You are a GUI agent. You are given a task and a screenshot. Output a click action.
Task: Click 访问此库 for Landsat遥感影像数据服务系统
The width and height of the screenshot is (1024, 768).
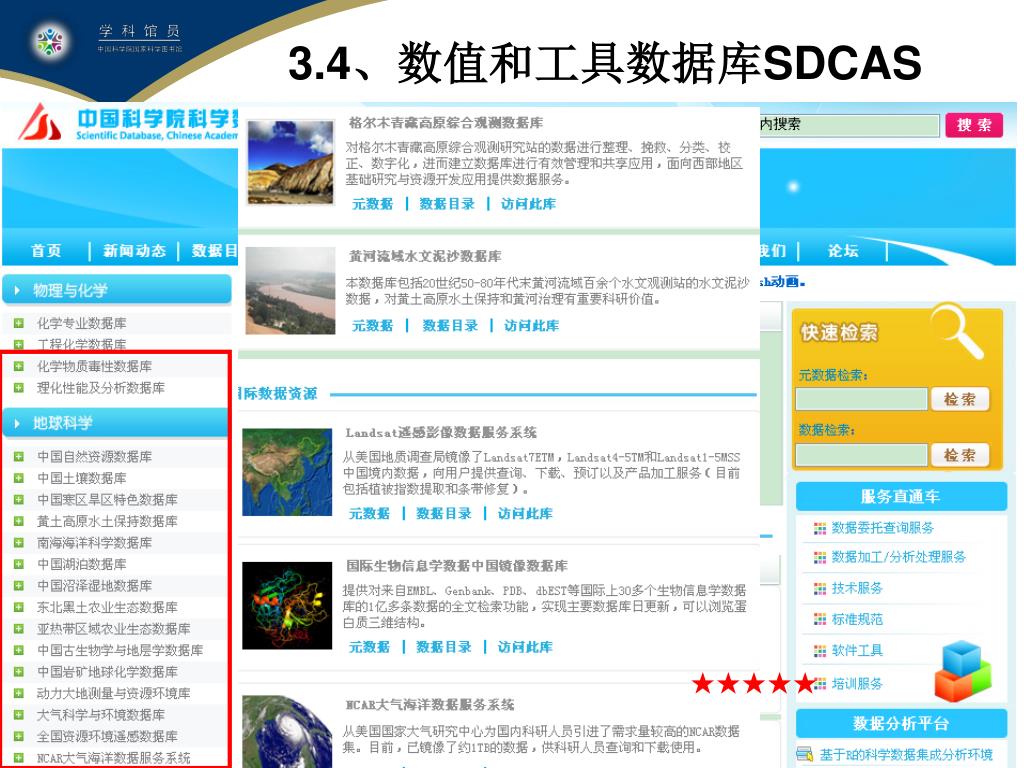[525, 513]
